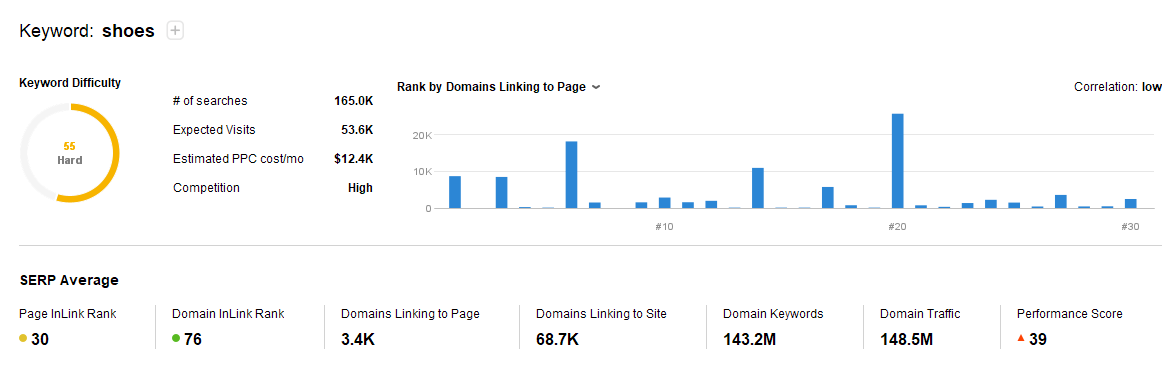Click the yellow dot beside Page InLink Rank 30
The height and width of the screenshot is (367, 1173).
click(x=23, y=339)
